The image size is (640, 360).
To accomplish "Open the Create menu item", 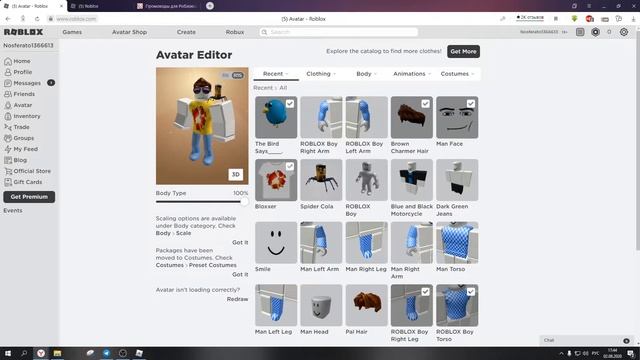I will pos(186,32).
